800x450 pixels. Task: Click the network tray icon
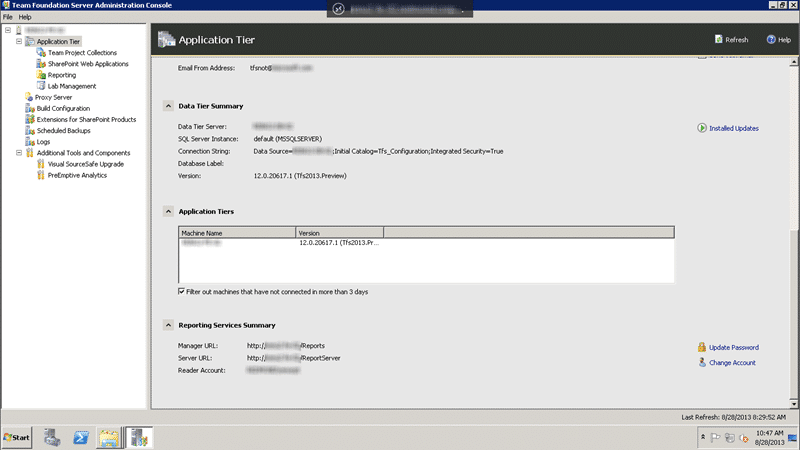pos(730,438)
